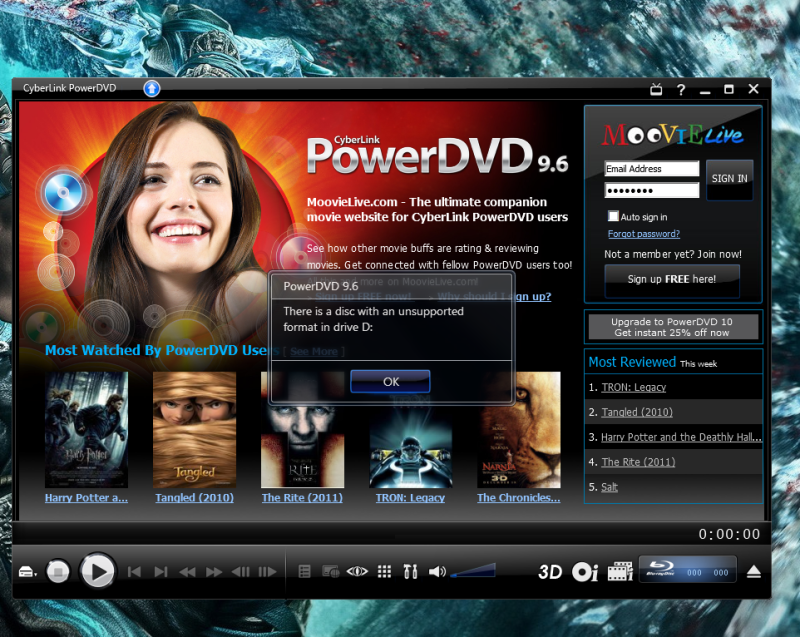Click Upgrade to PowerDVD 10 banner

click(673, 327)
